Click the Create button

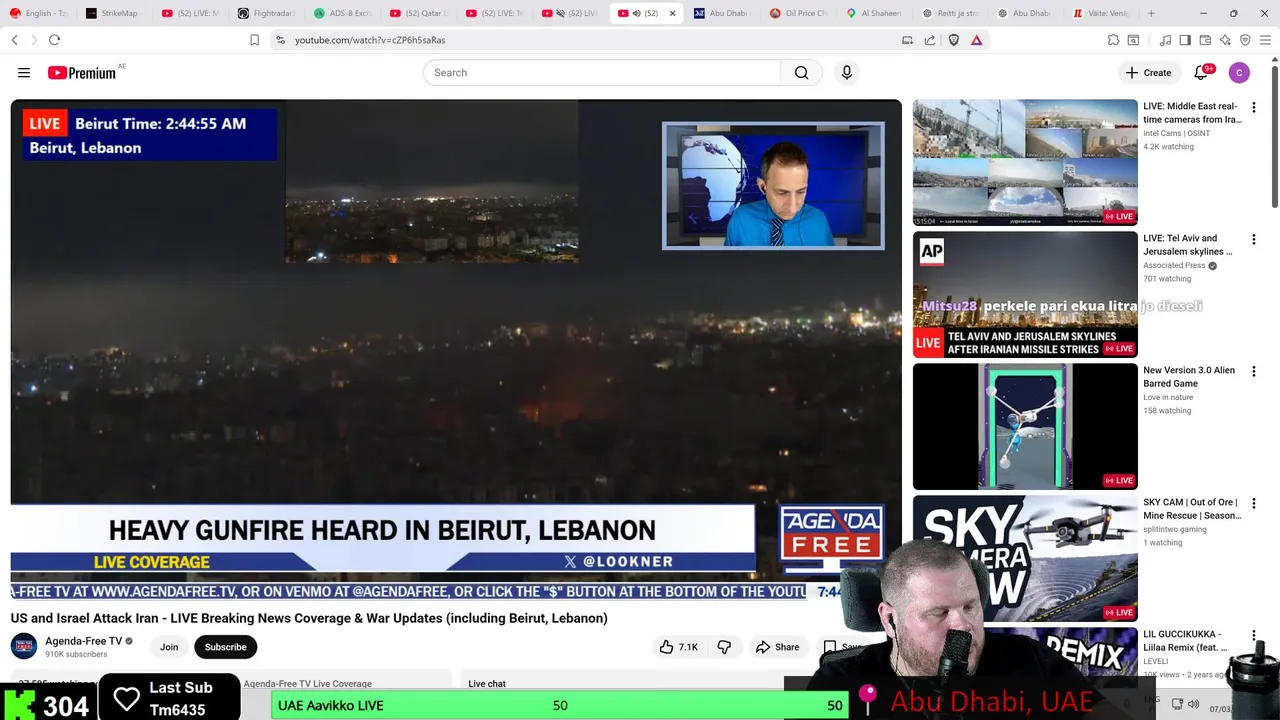click(x=1148, y=73)
